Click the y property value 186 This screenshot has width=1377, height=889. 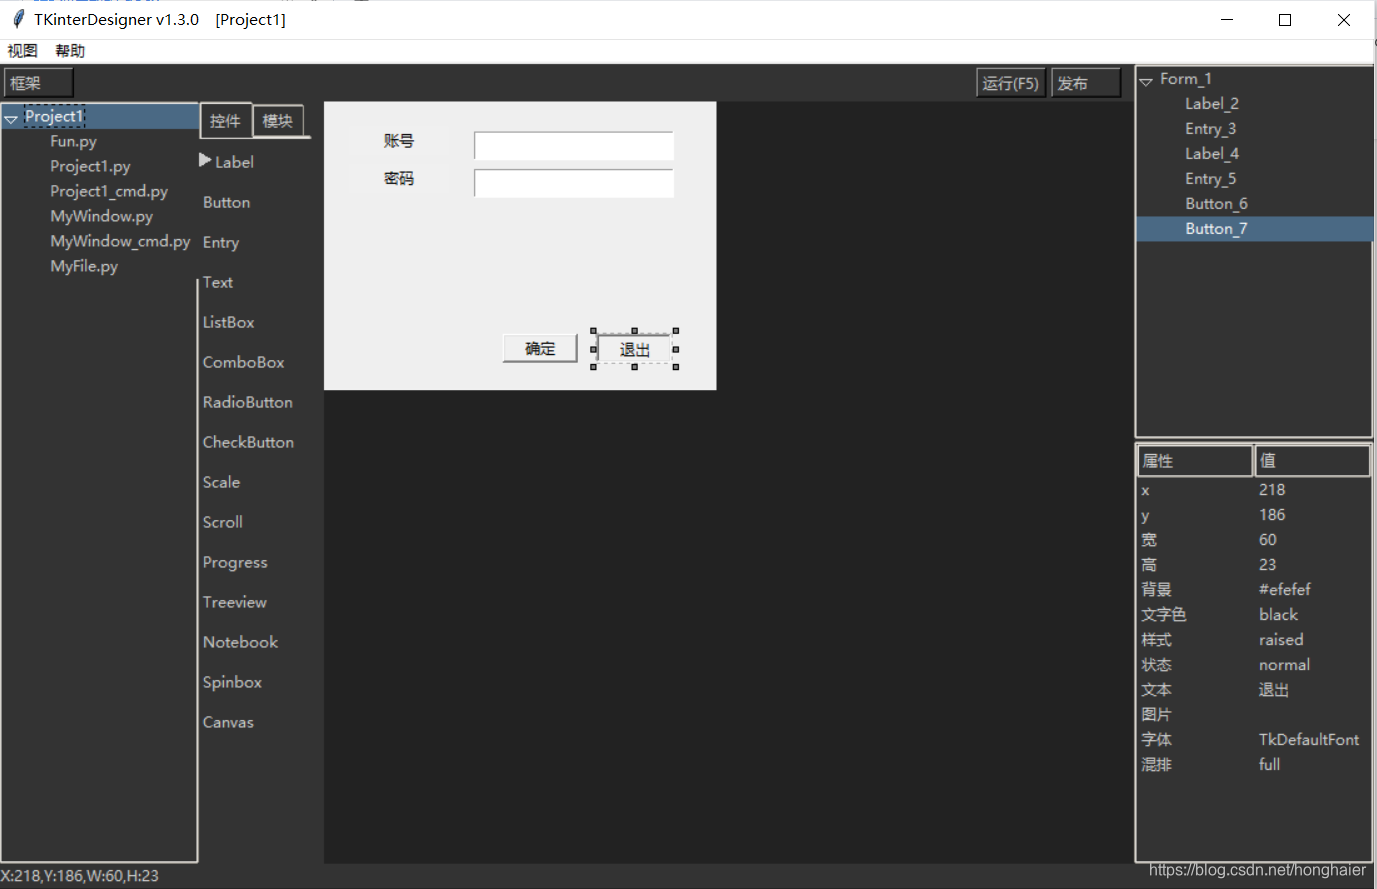click(1272, 515)
